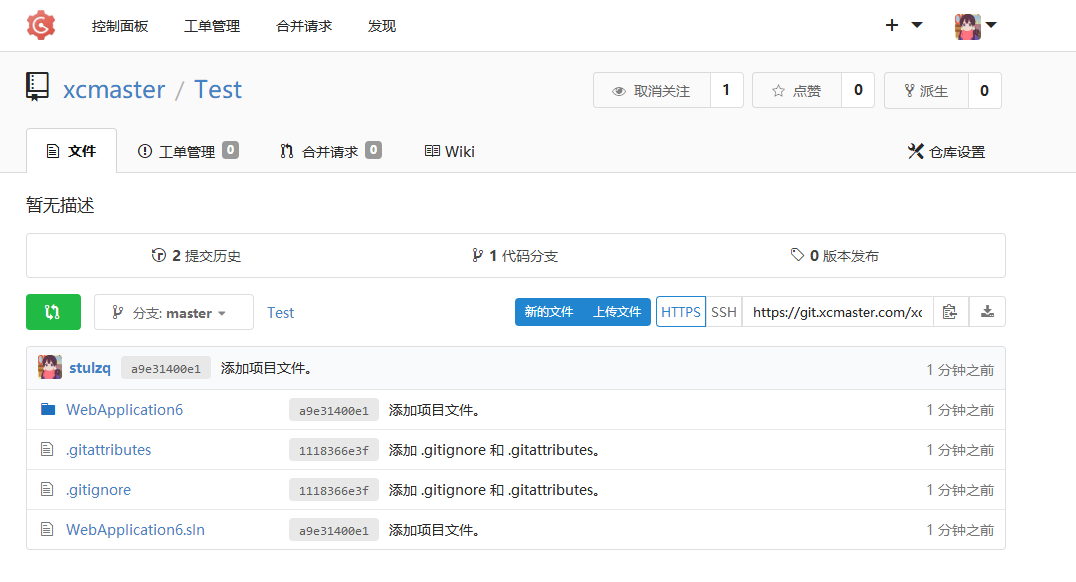1076x582 pixels.
Task: Expand the user avatar menu
Action: coord(976,26)
